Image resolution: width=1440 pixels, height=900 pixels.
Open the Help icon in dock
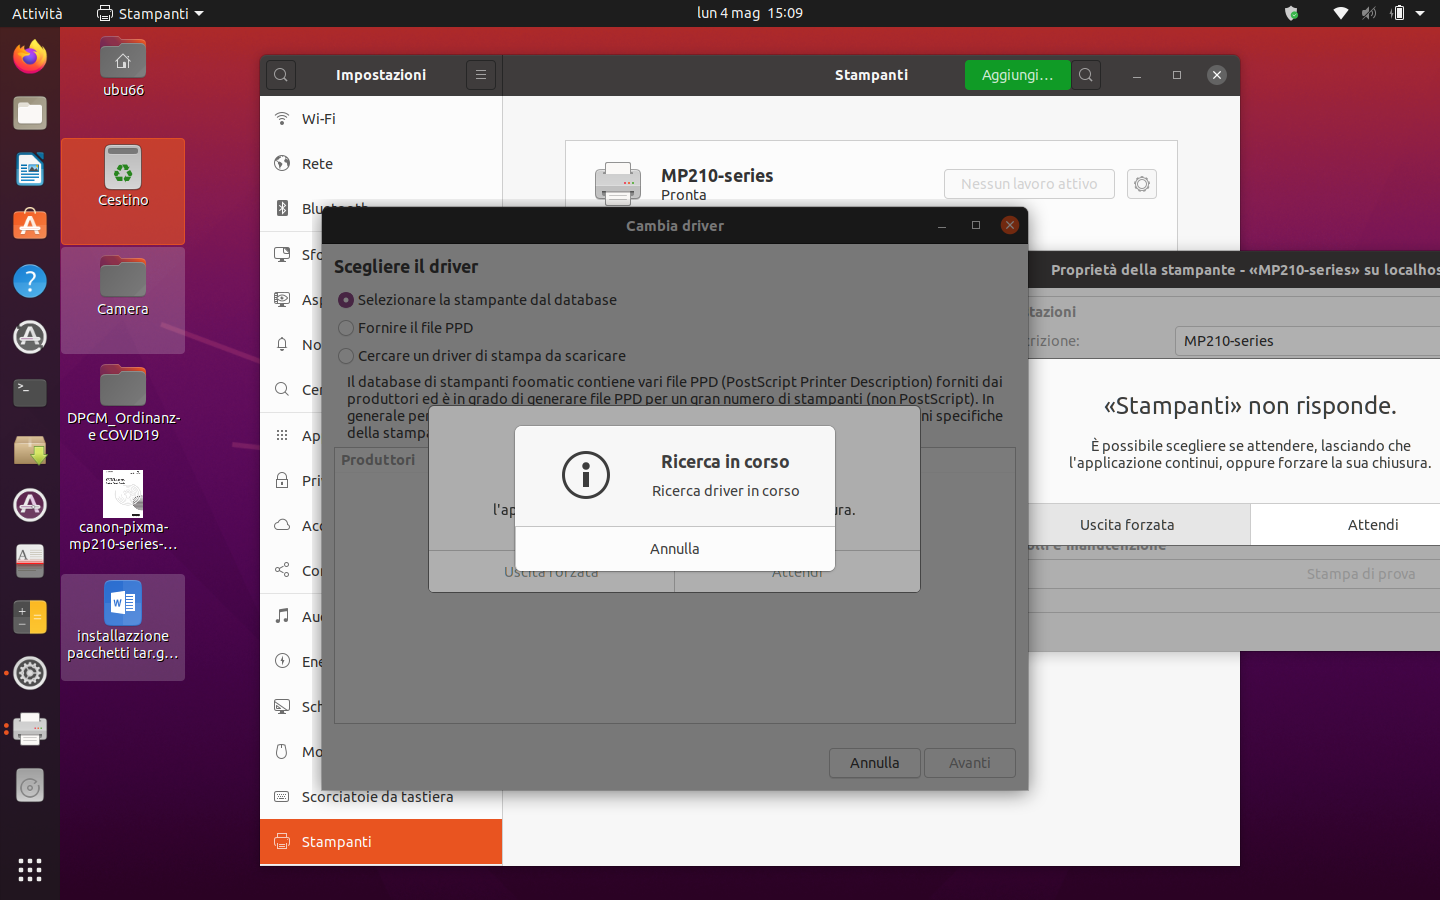point(30,281)
